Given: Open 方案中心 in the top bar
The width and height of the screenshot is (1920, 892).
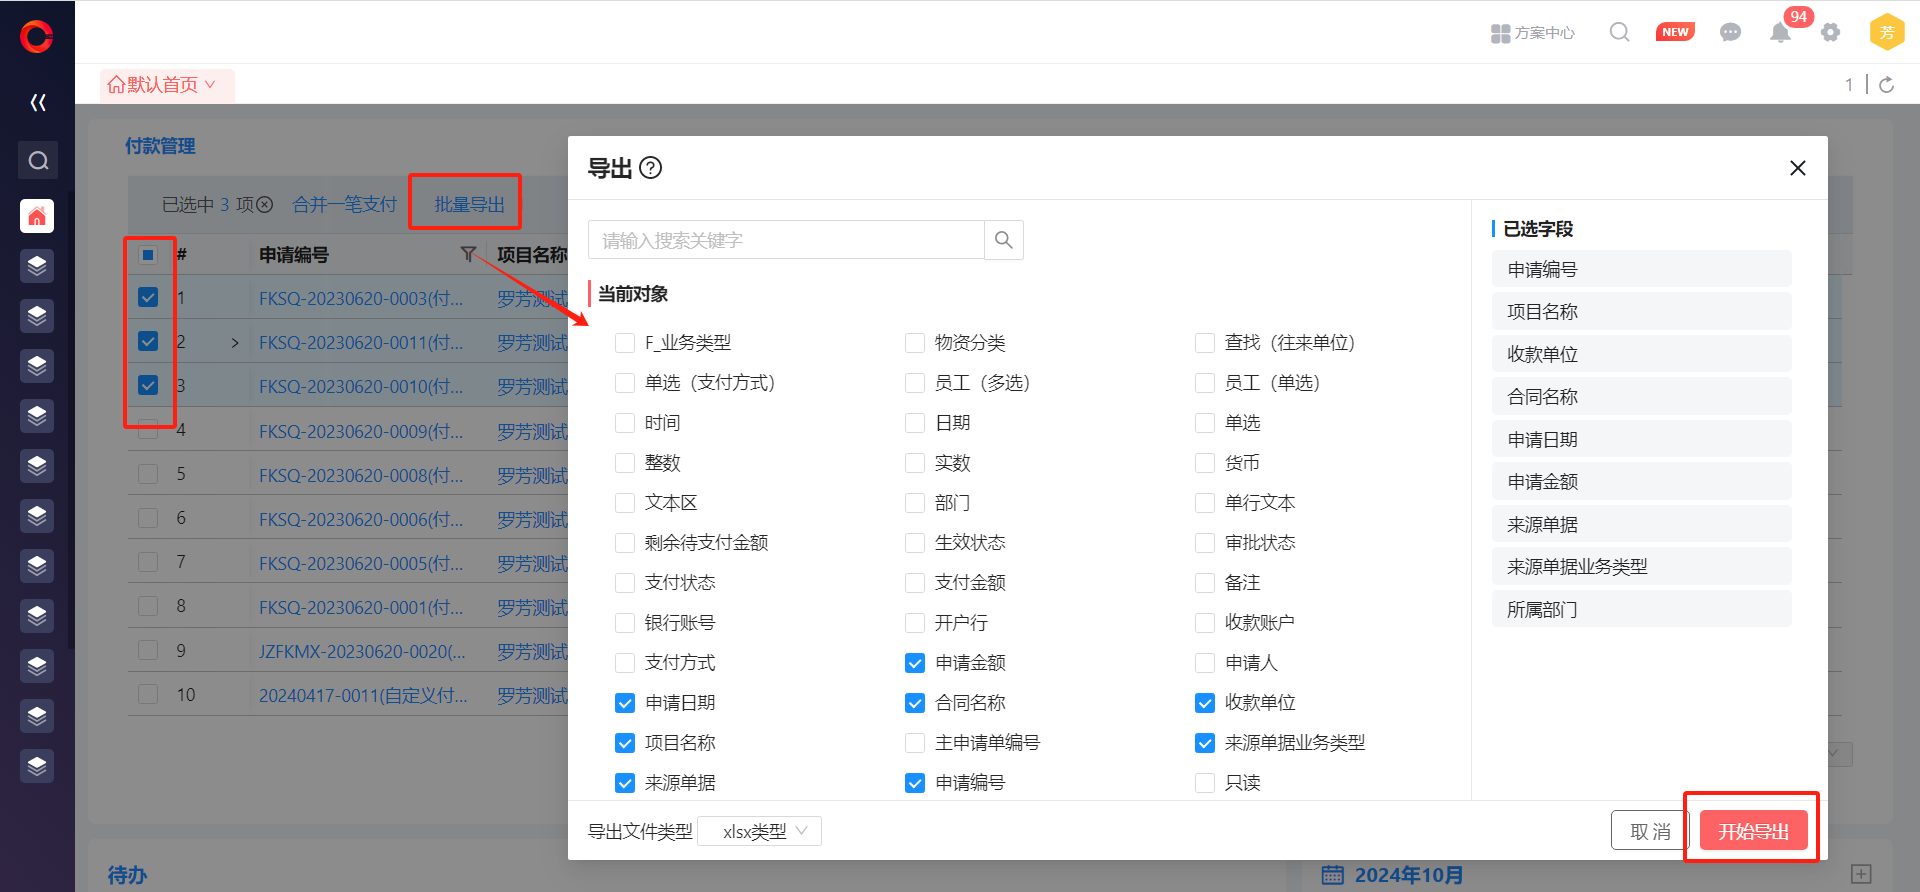Looking at the screenshot, I should pyautogui.click(x=1532, y=33).
